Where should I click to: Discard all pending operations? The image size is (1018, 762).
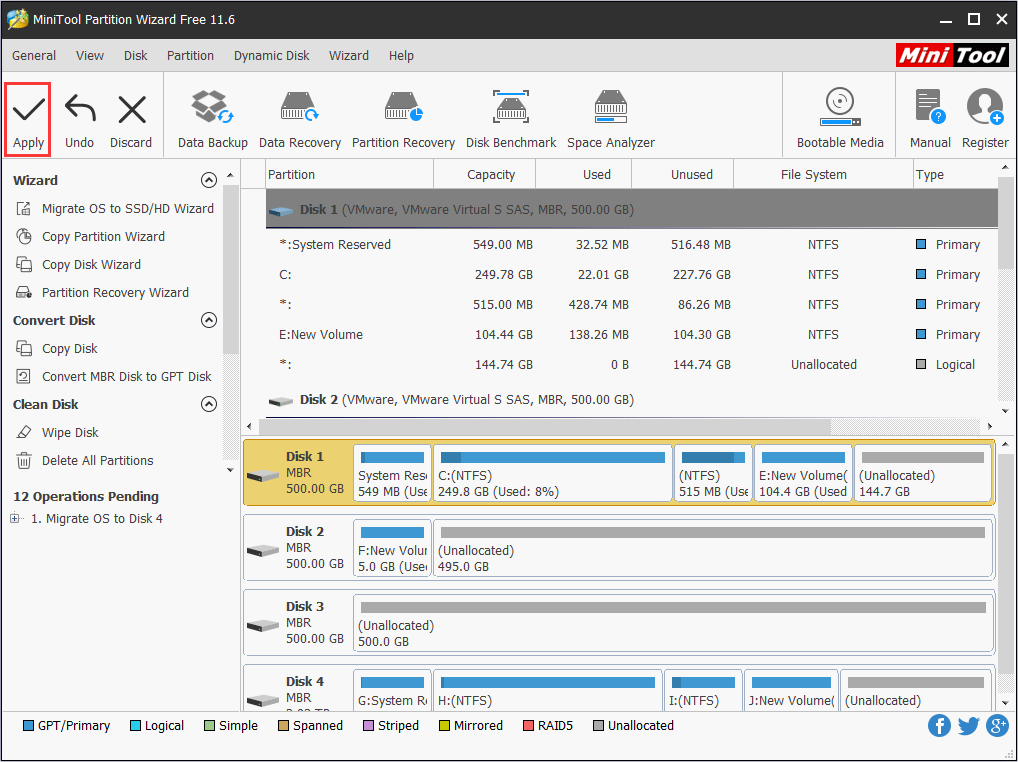[131, 121]
